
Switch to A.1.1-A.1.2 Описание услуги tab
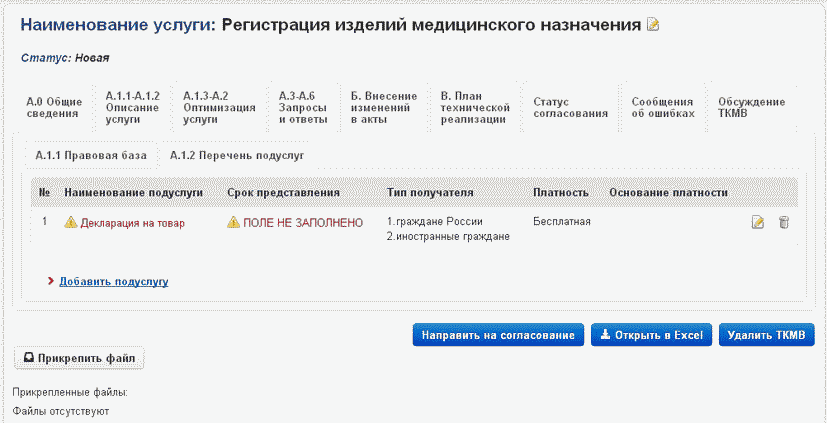click(x=132, y=107)
